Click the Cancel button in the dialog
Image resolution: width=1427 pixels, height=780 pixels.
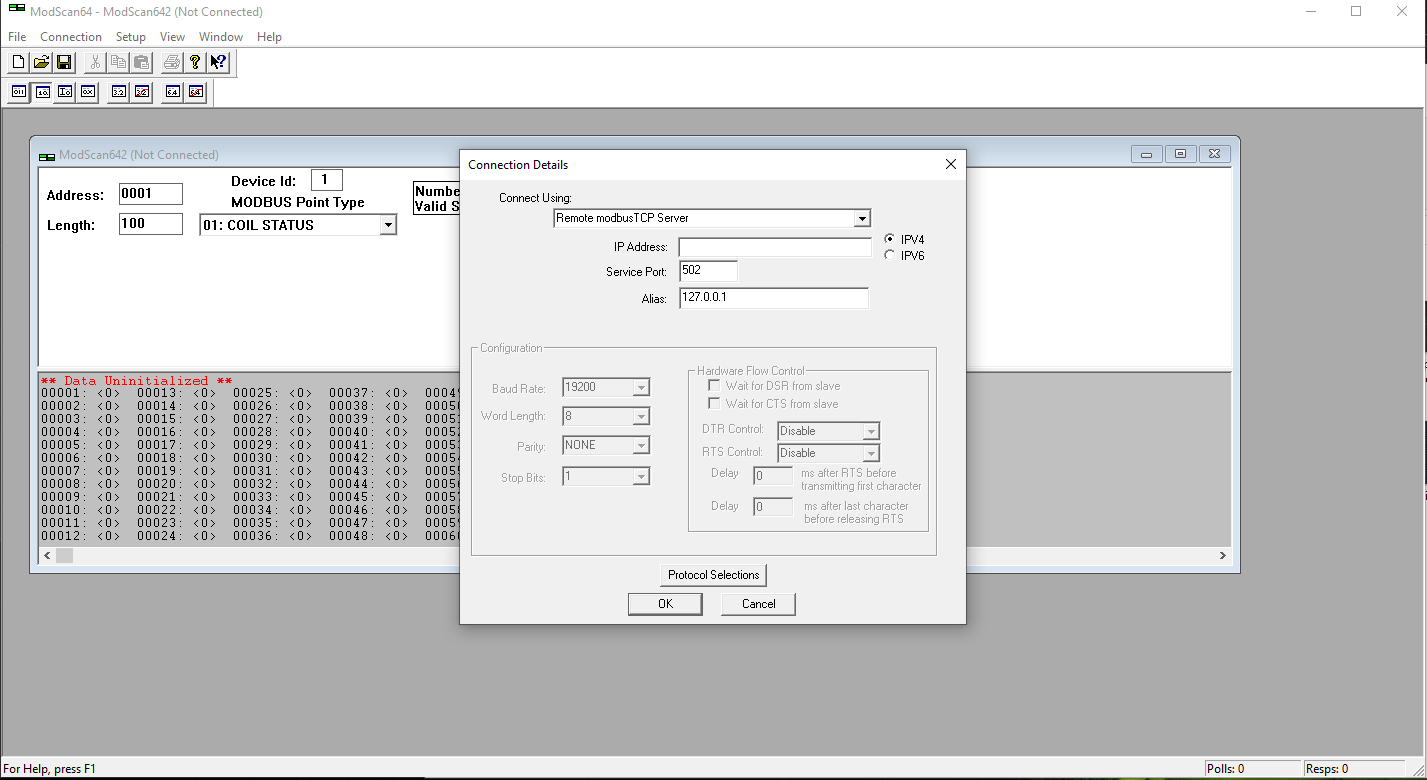pyautogui.click(x=758, y=603)
